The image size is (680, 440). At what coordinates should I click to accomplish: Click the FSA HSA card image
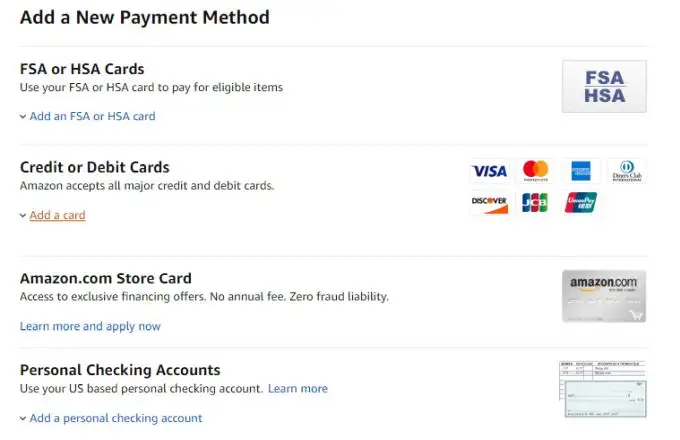tap(604, 86)
